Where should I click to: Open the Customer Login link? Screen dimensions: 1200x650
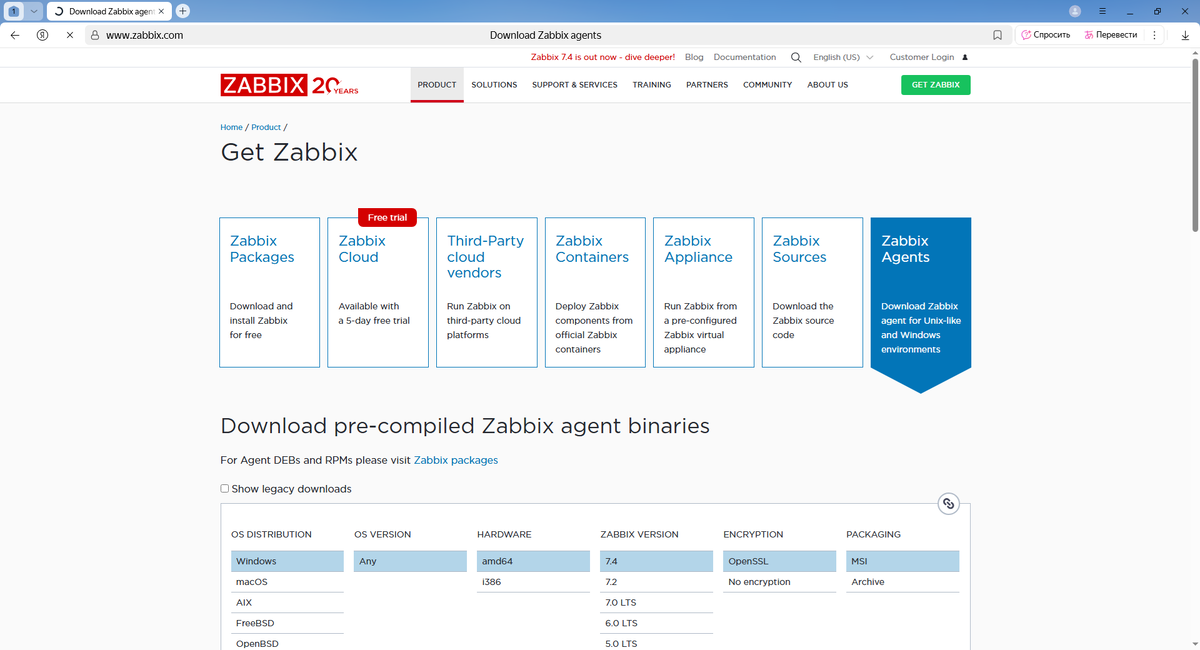tap(928, 57)
